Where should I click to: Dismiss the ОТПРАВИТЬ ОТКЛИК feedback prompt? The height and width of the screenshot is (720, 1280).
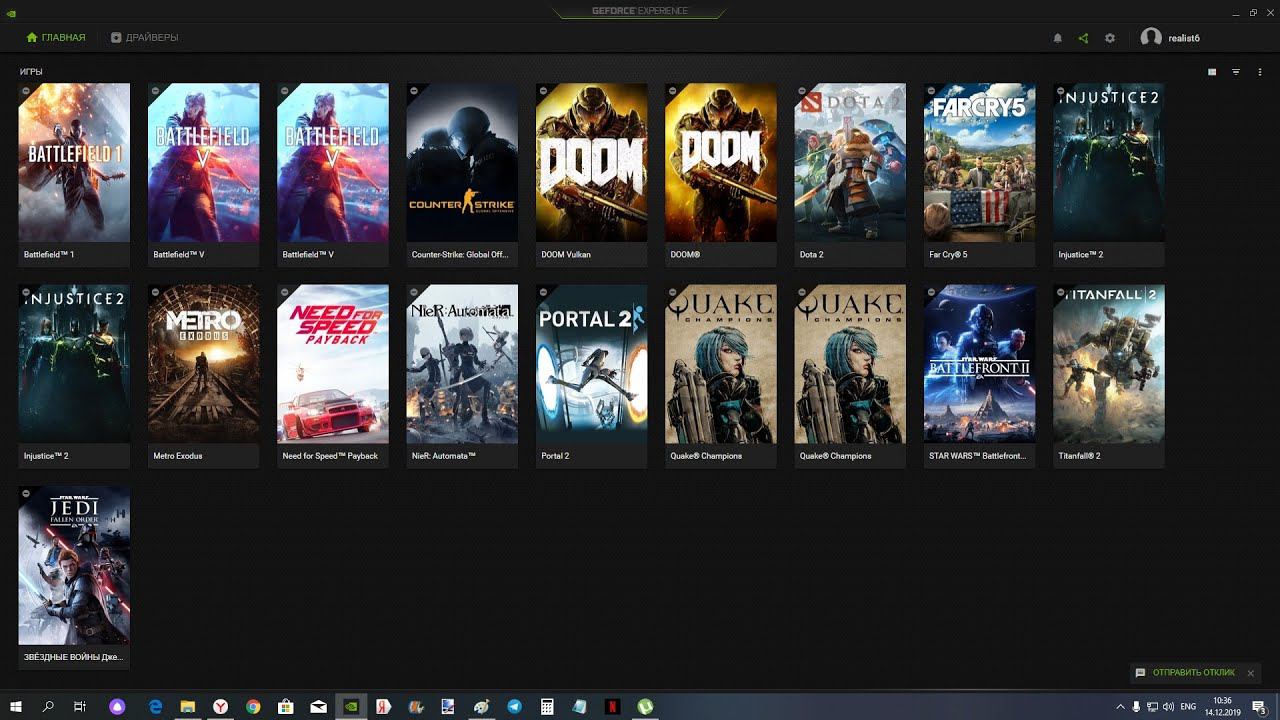(1251, 673)
